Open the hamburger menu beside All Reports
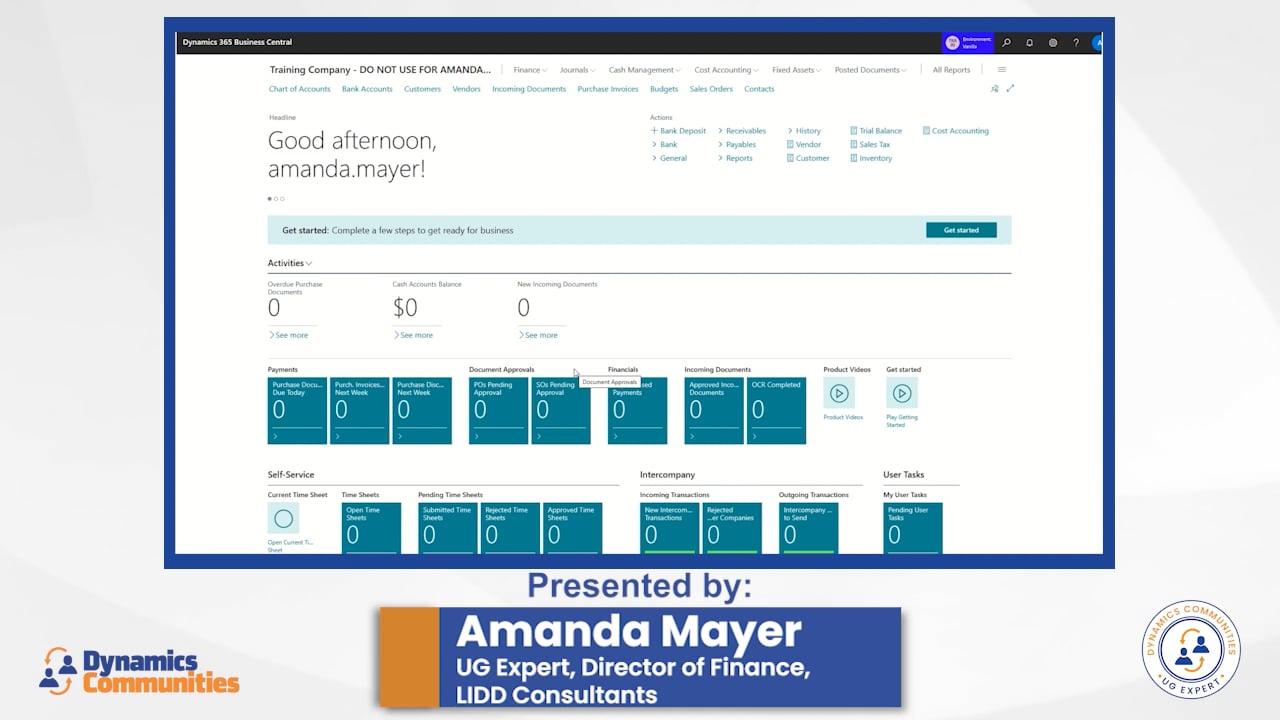This screenshot has width=1280, height=720. (1002, 70)
